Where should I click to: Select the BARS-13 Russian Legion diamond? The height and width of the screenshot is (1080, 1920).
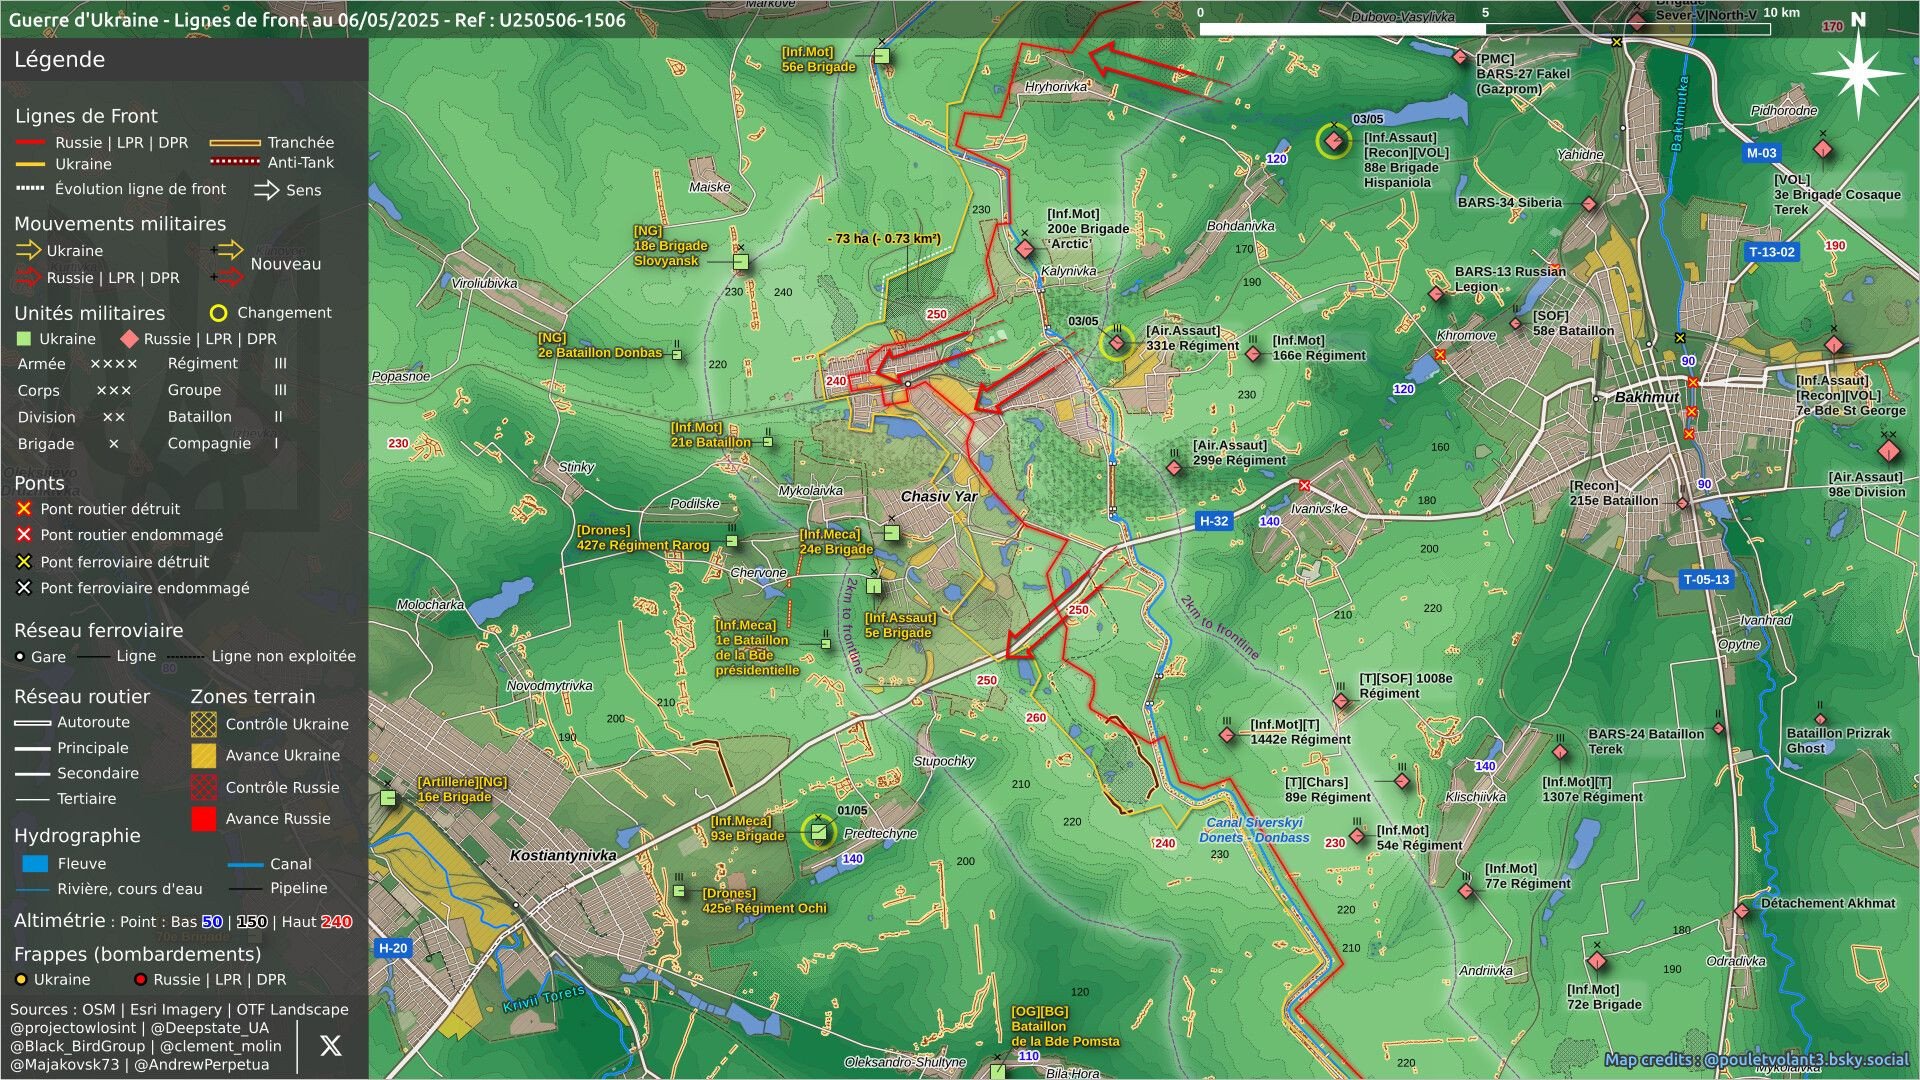click(x=1436, y=294)
